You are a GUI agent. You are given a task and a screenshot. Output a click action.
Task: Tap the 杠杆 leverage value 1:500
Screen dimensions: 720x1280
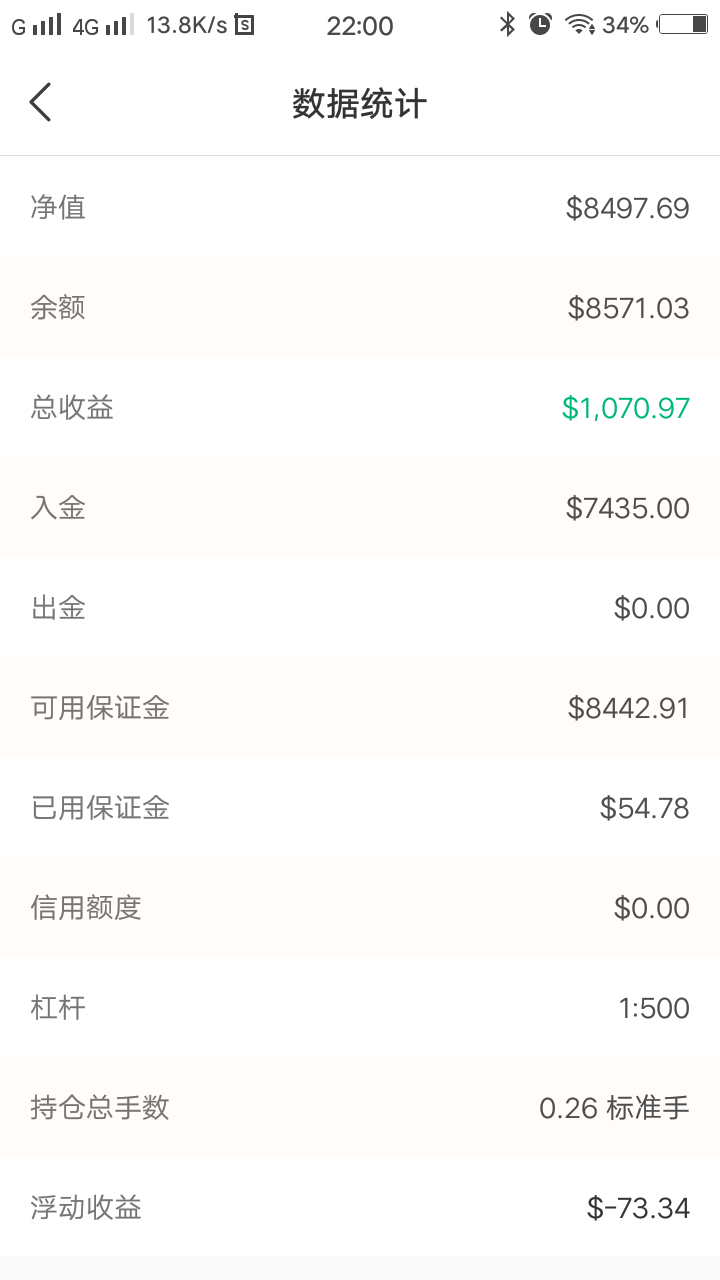click(x=654, y=1008)
